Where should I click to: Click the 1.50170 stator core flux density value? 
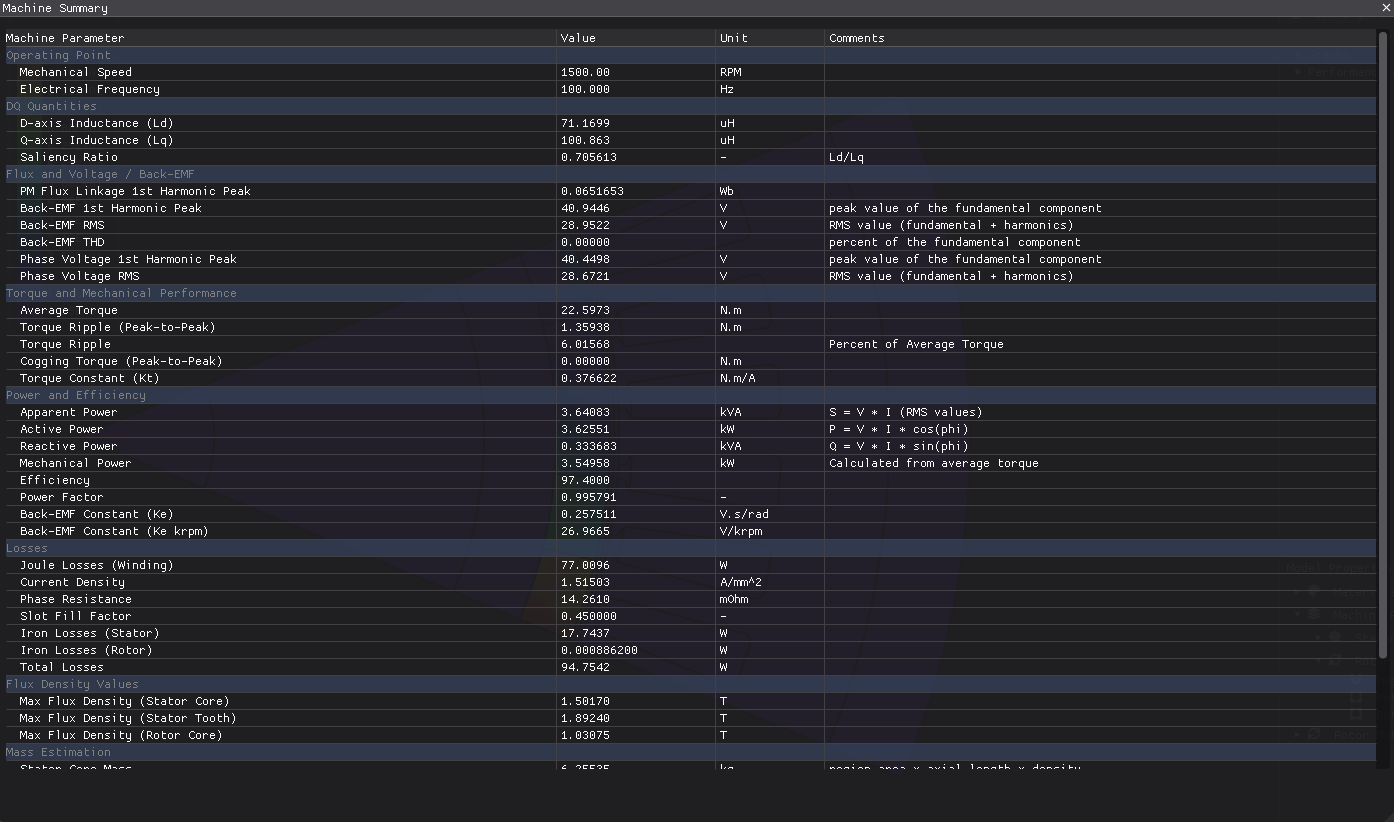point(585,701)
